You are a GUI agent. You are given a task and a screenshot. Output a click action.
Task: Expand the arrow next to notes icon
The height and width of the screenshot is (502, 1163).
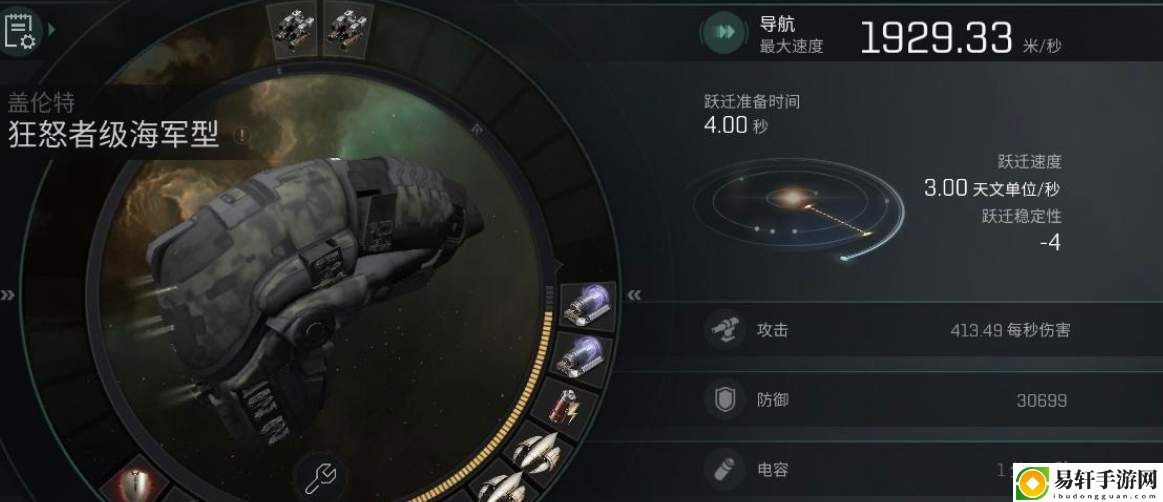click(51, 29)
